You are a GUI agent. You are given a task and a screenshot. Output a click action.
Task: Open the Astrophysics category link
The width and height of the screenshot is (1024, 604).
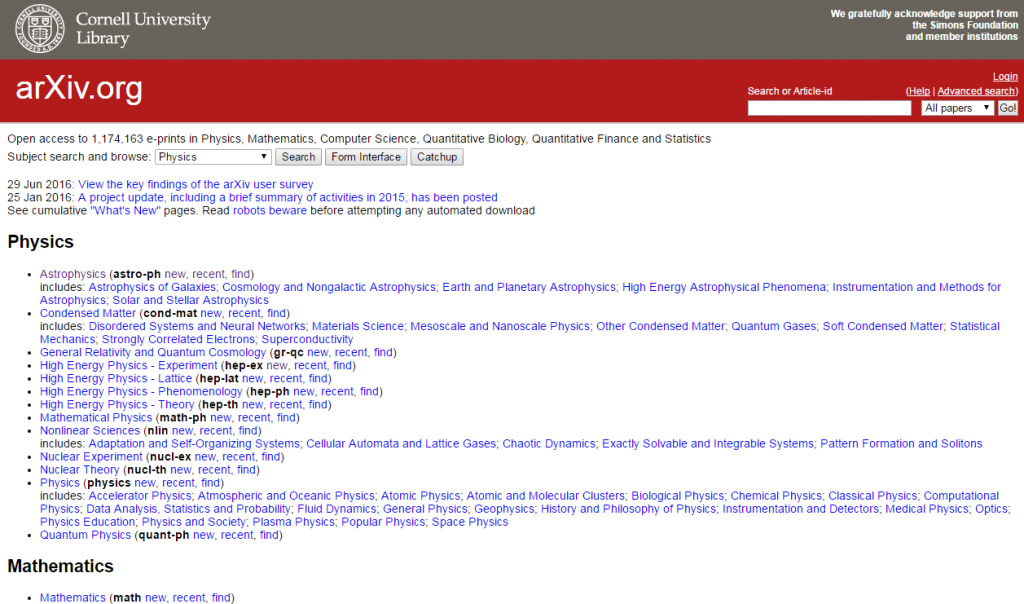72,274
